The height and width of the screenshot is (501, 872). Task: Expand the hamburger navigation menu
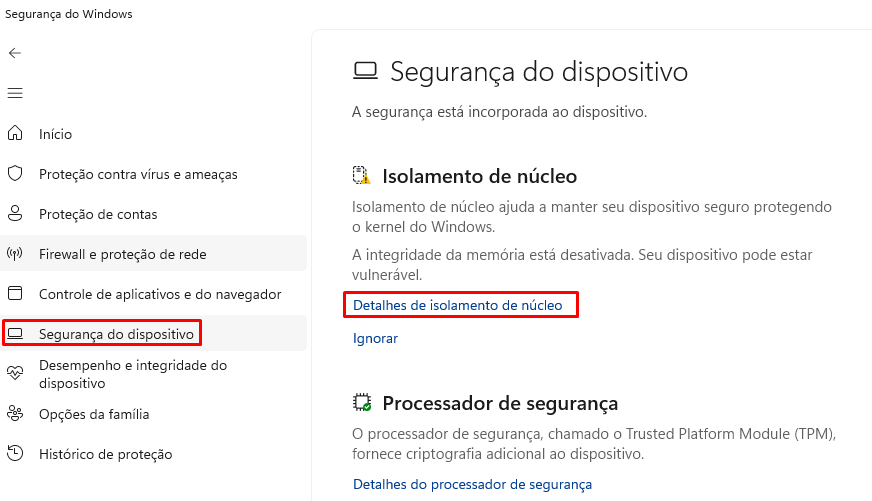tap(15, 93)
